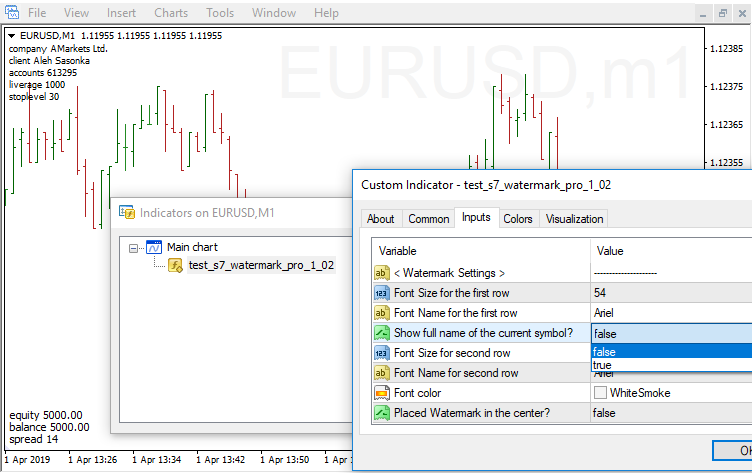
Task: Minimize the inner chart window
Action: point(703,13)
